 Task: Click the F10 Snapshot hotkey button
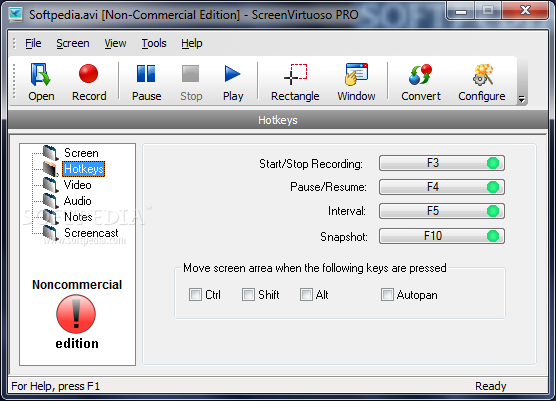click(442, 236)
